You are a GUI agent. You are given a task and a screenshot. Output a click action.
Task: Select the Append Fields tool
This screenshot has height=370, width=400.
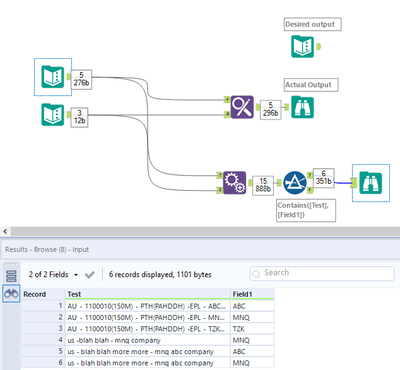(x=235, y=183)
